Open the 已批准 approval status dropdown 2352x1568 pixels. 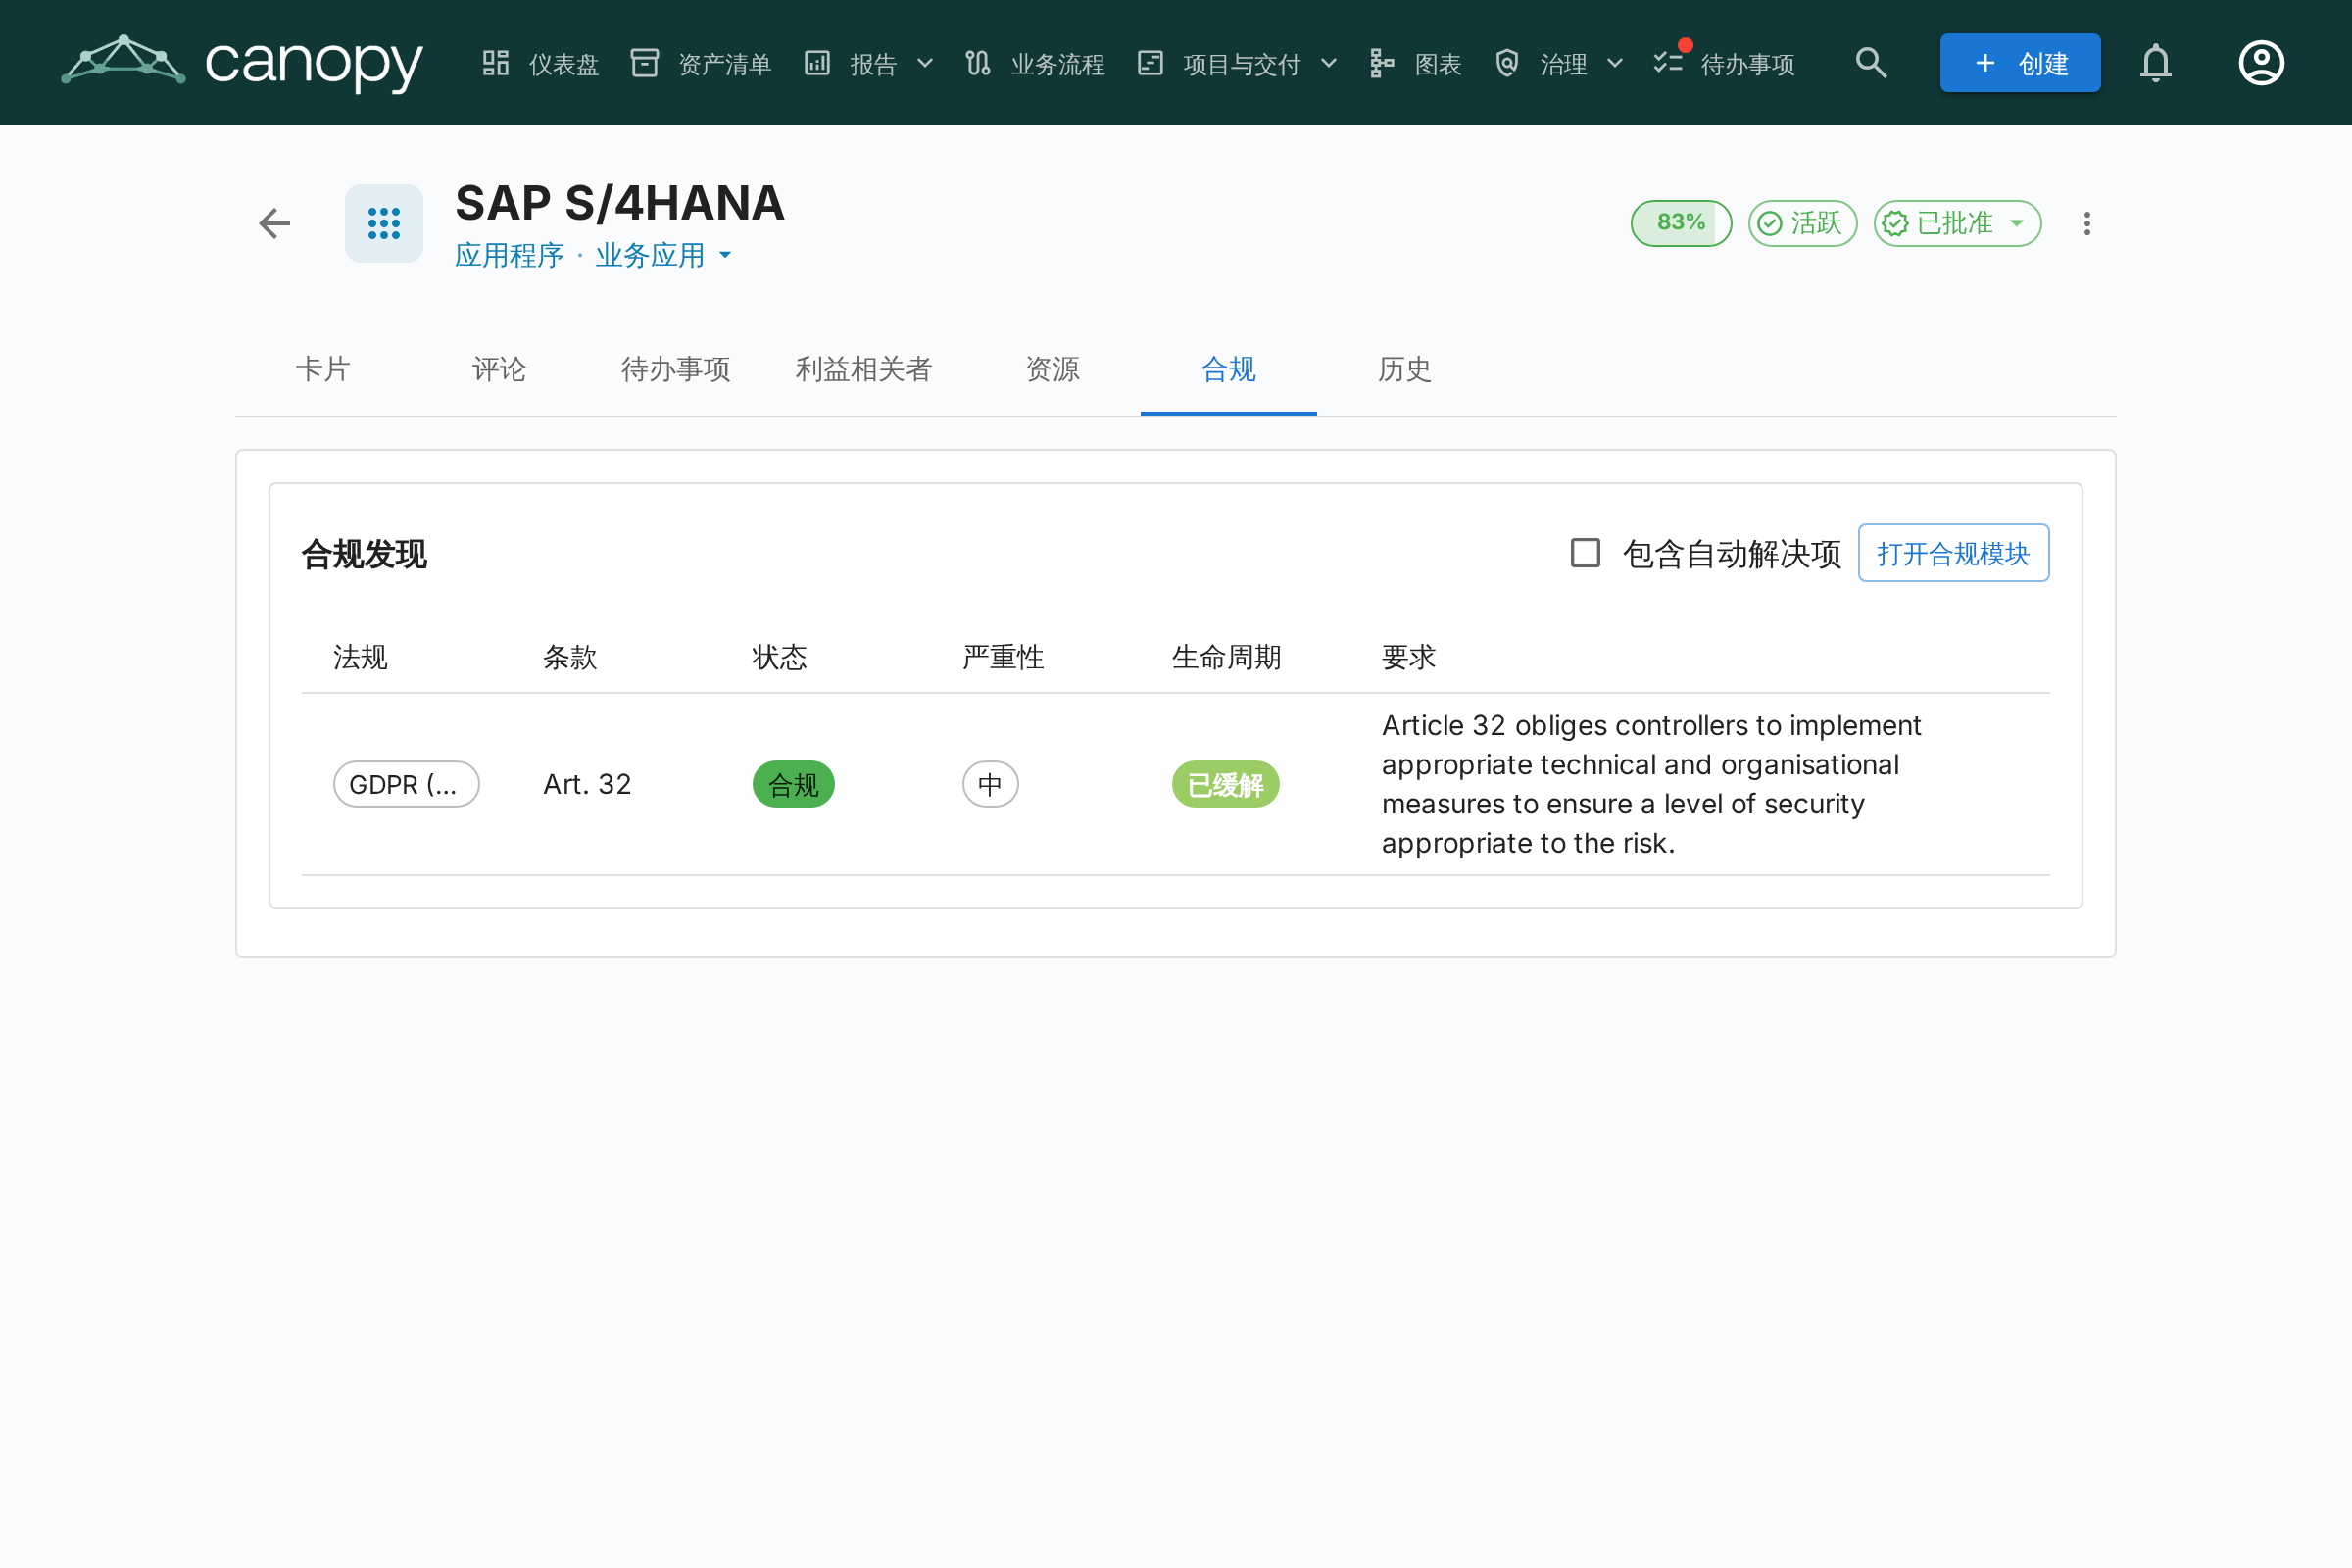pos(2017,223)
